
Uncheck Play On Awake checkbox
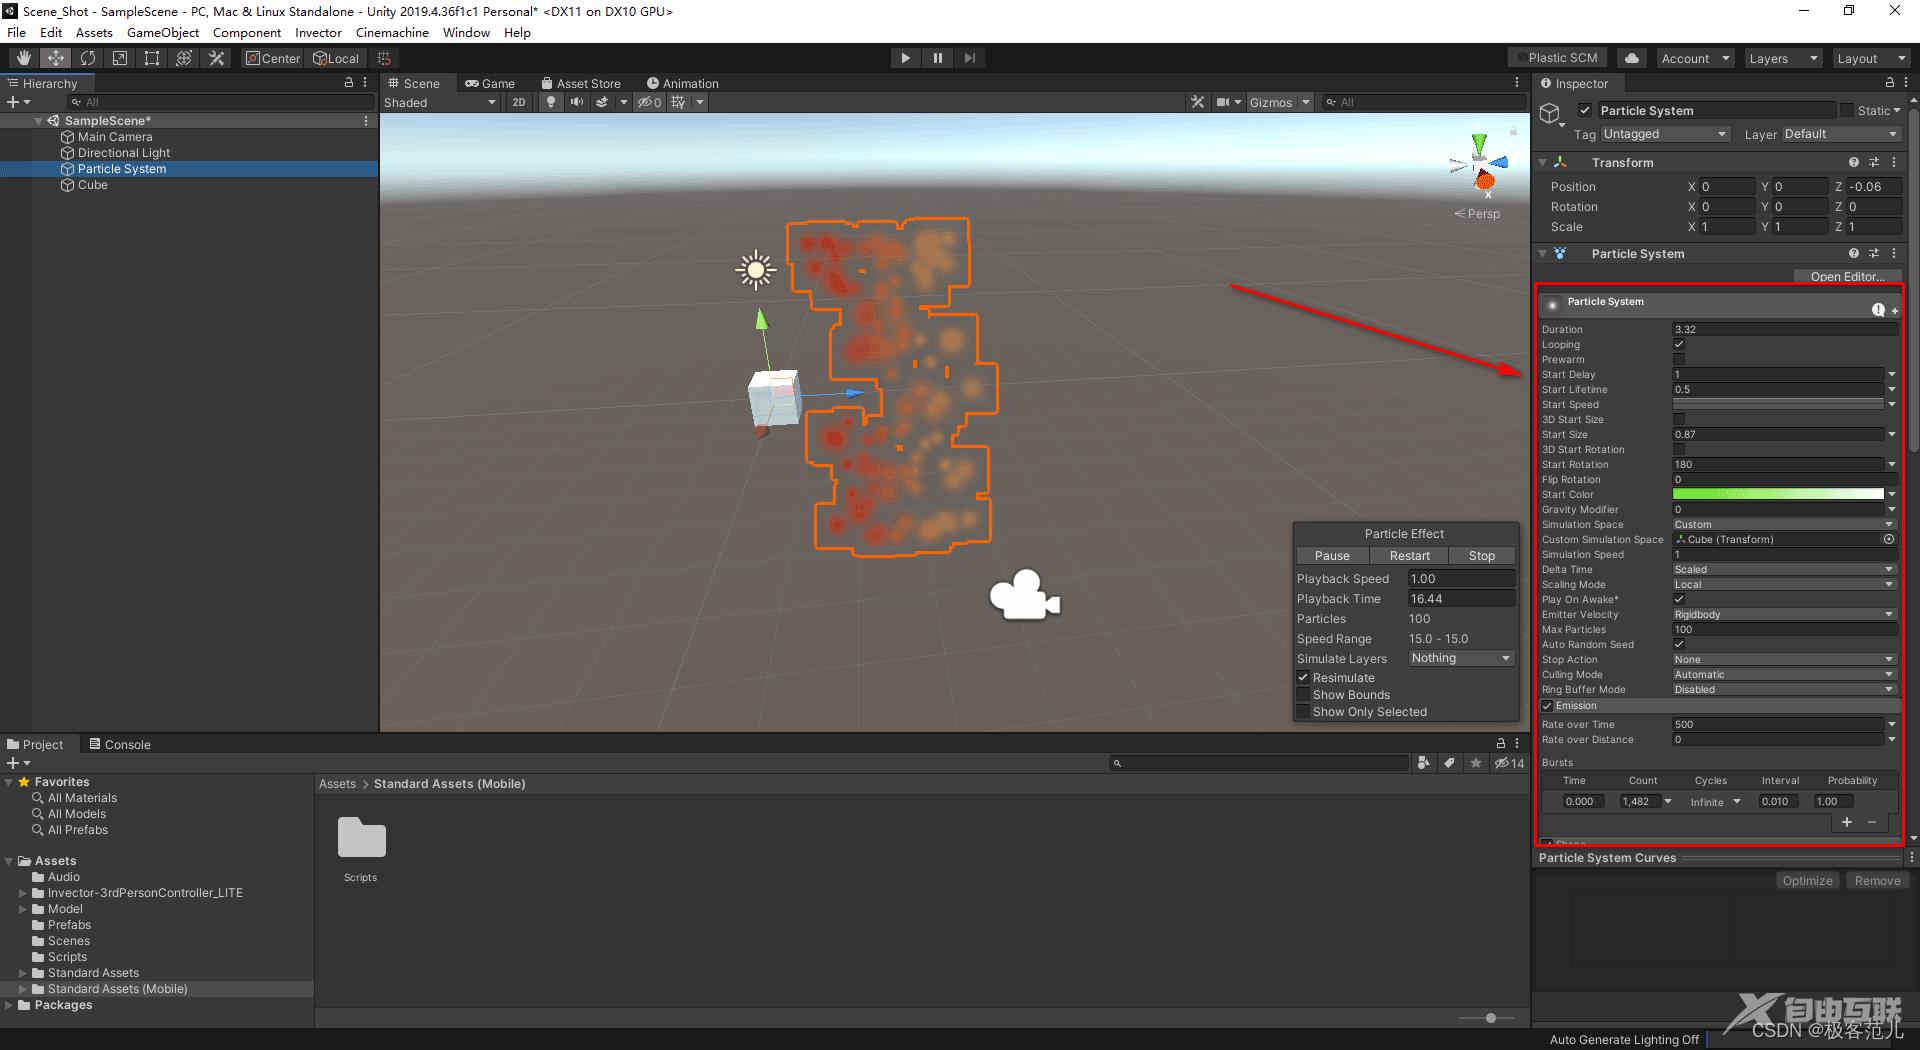(x=1679, y=599)
